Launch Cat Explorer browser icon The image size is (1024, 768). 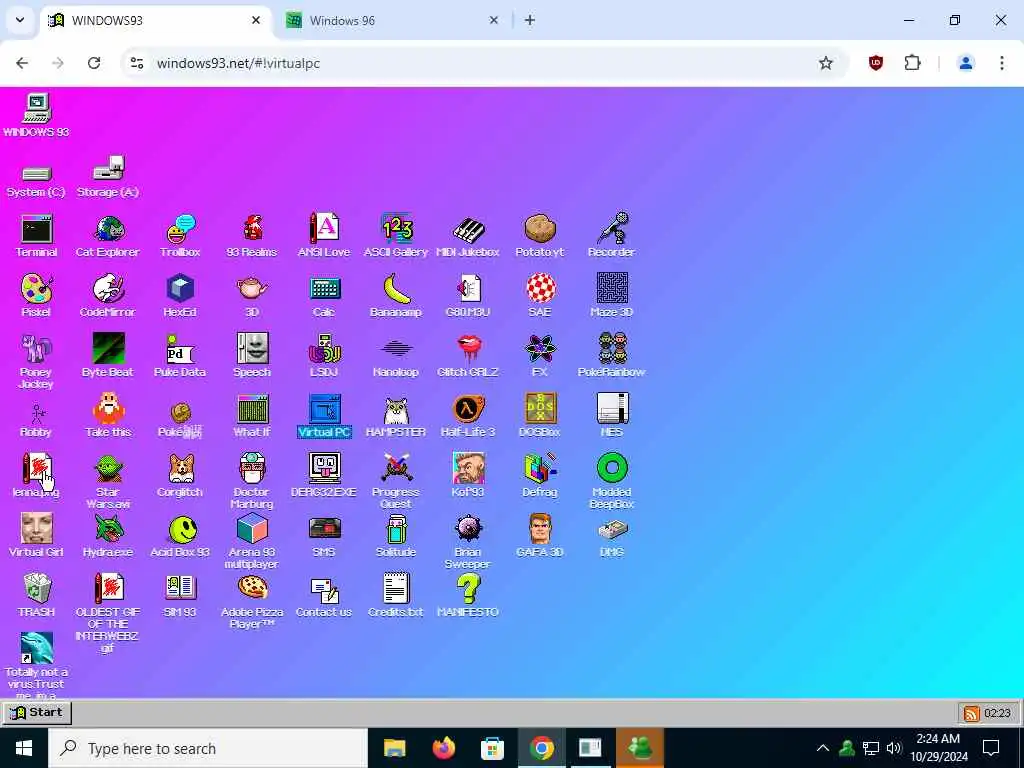[x=108, y=235]
